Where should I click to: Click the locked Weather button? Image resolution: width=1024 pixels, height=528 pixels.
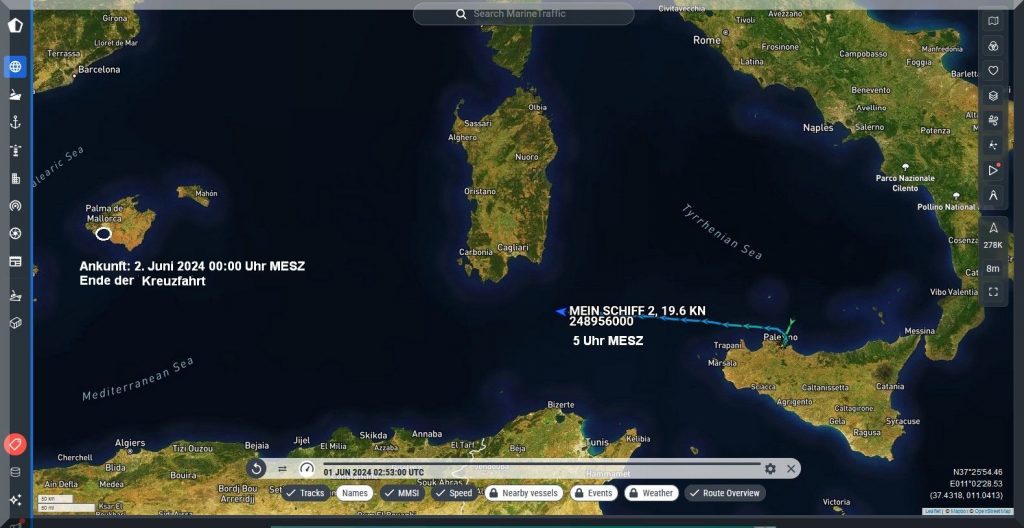(x=651, y=493)
